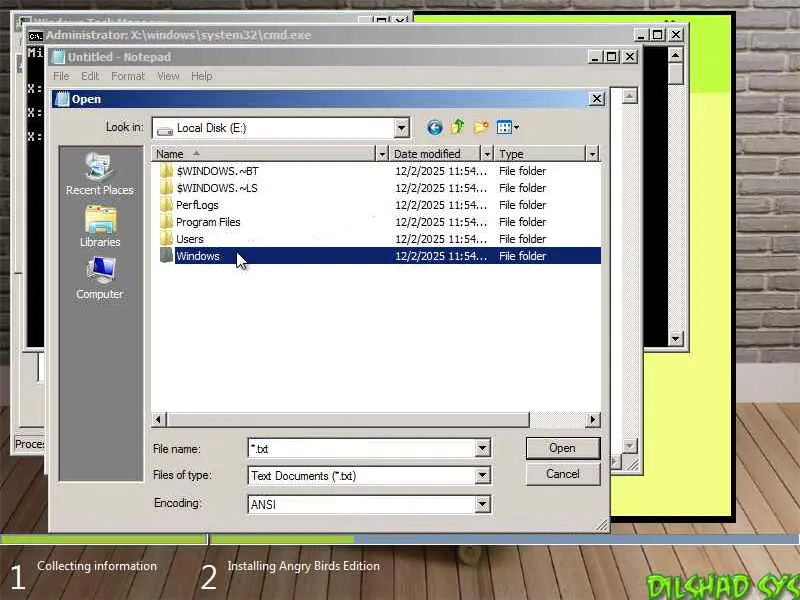Select the Users folder name
The image size is (800, 600).
pos(190,239)
